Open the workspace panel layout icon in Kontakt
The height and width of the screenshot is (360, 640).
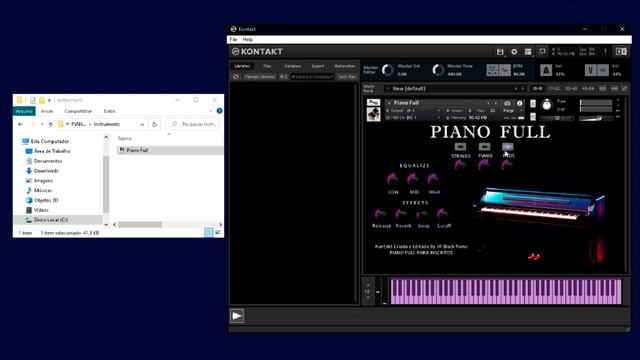pos(528,52)
